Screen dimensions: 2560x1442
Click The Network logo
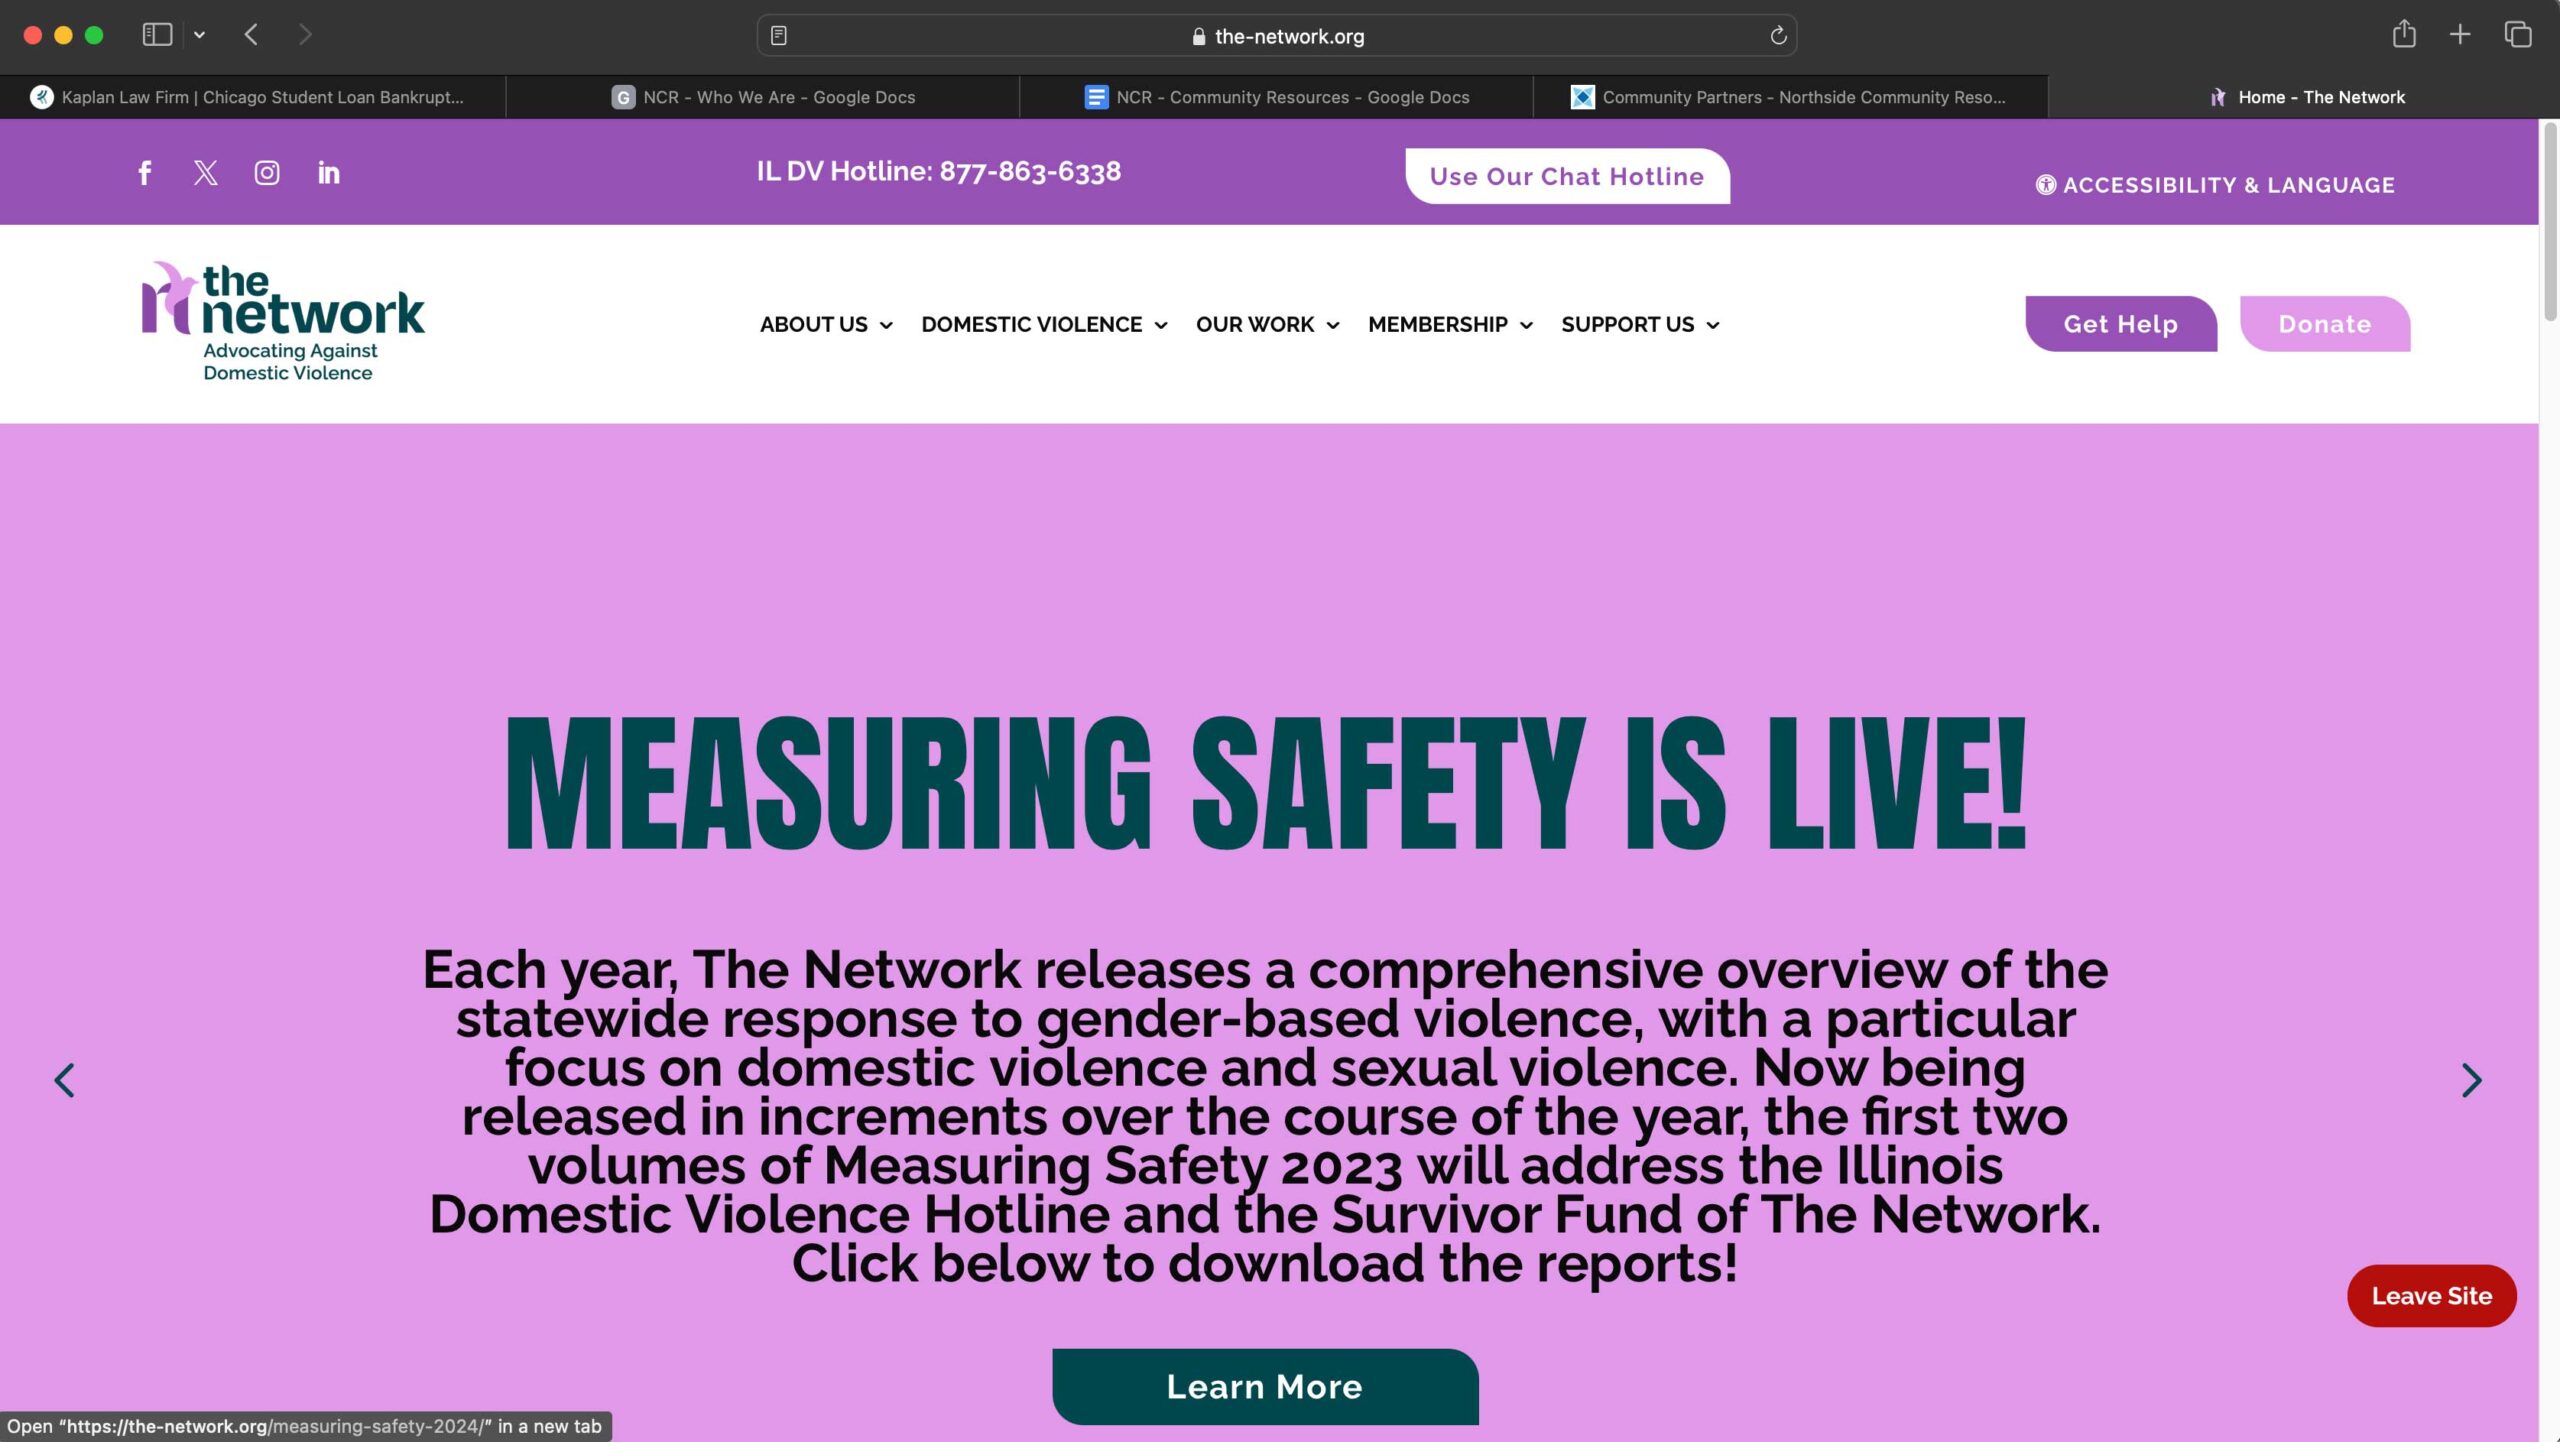point(283,322)
